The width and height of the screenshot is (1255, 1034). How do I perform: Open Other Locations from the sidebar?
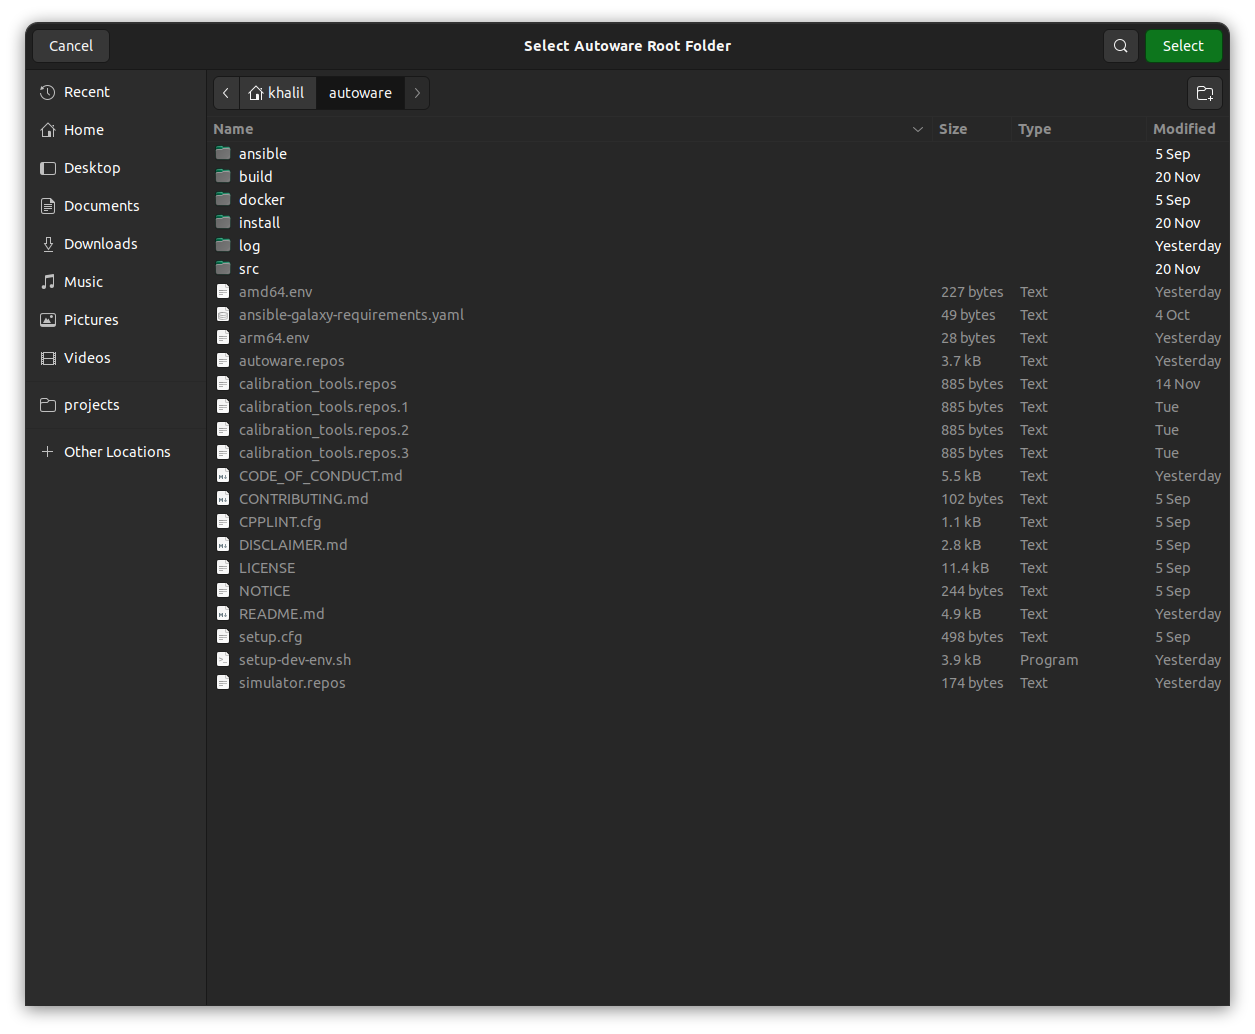[117, 451]
